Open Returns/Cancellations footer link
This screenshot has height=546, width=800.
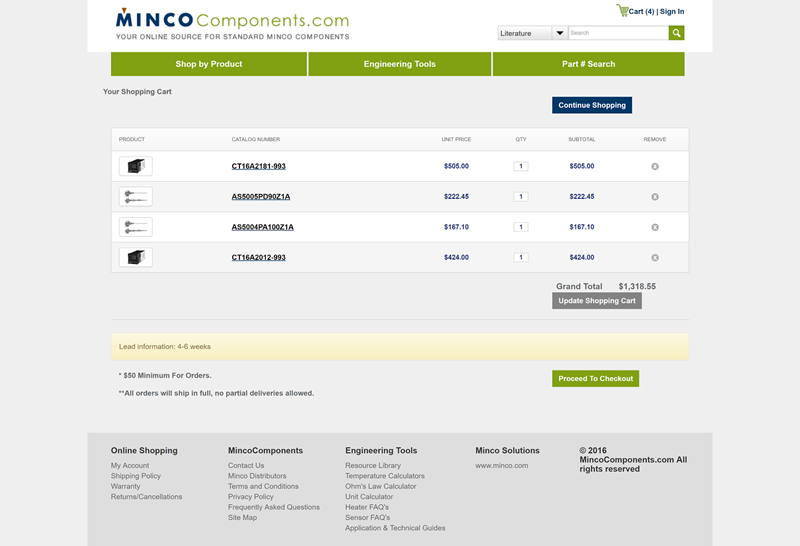tap(146, 497)
